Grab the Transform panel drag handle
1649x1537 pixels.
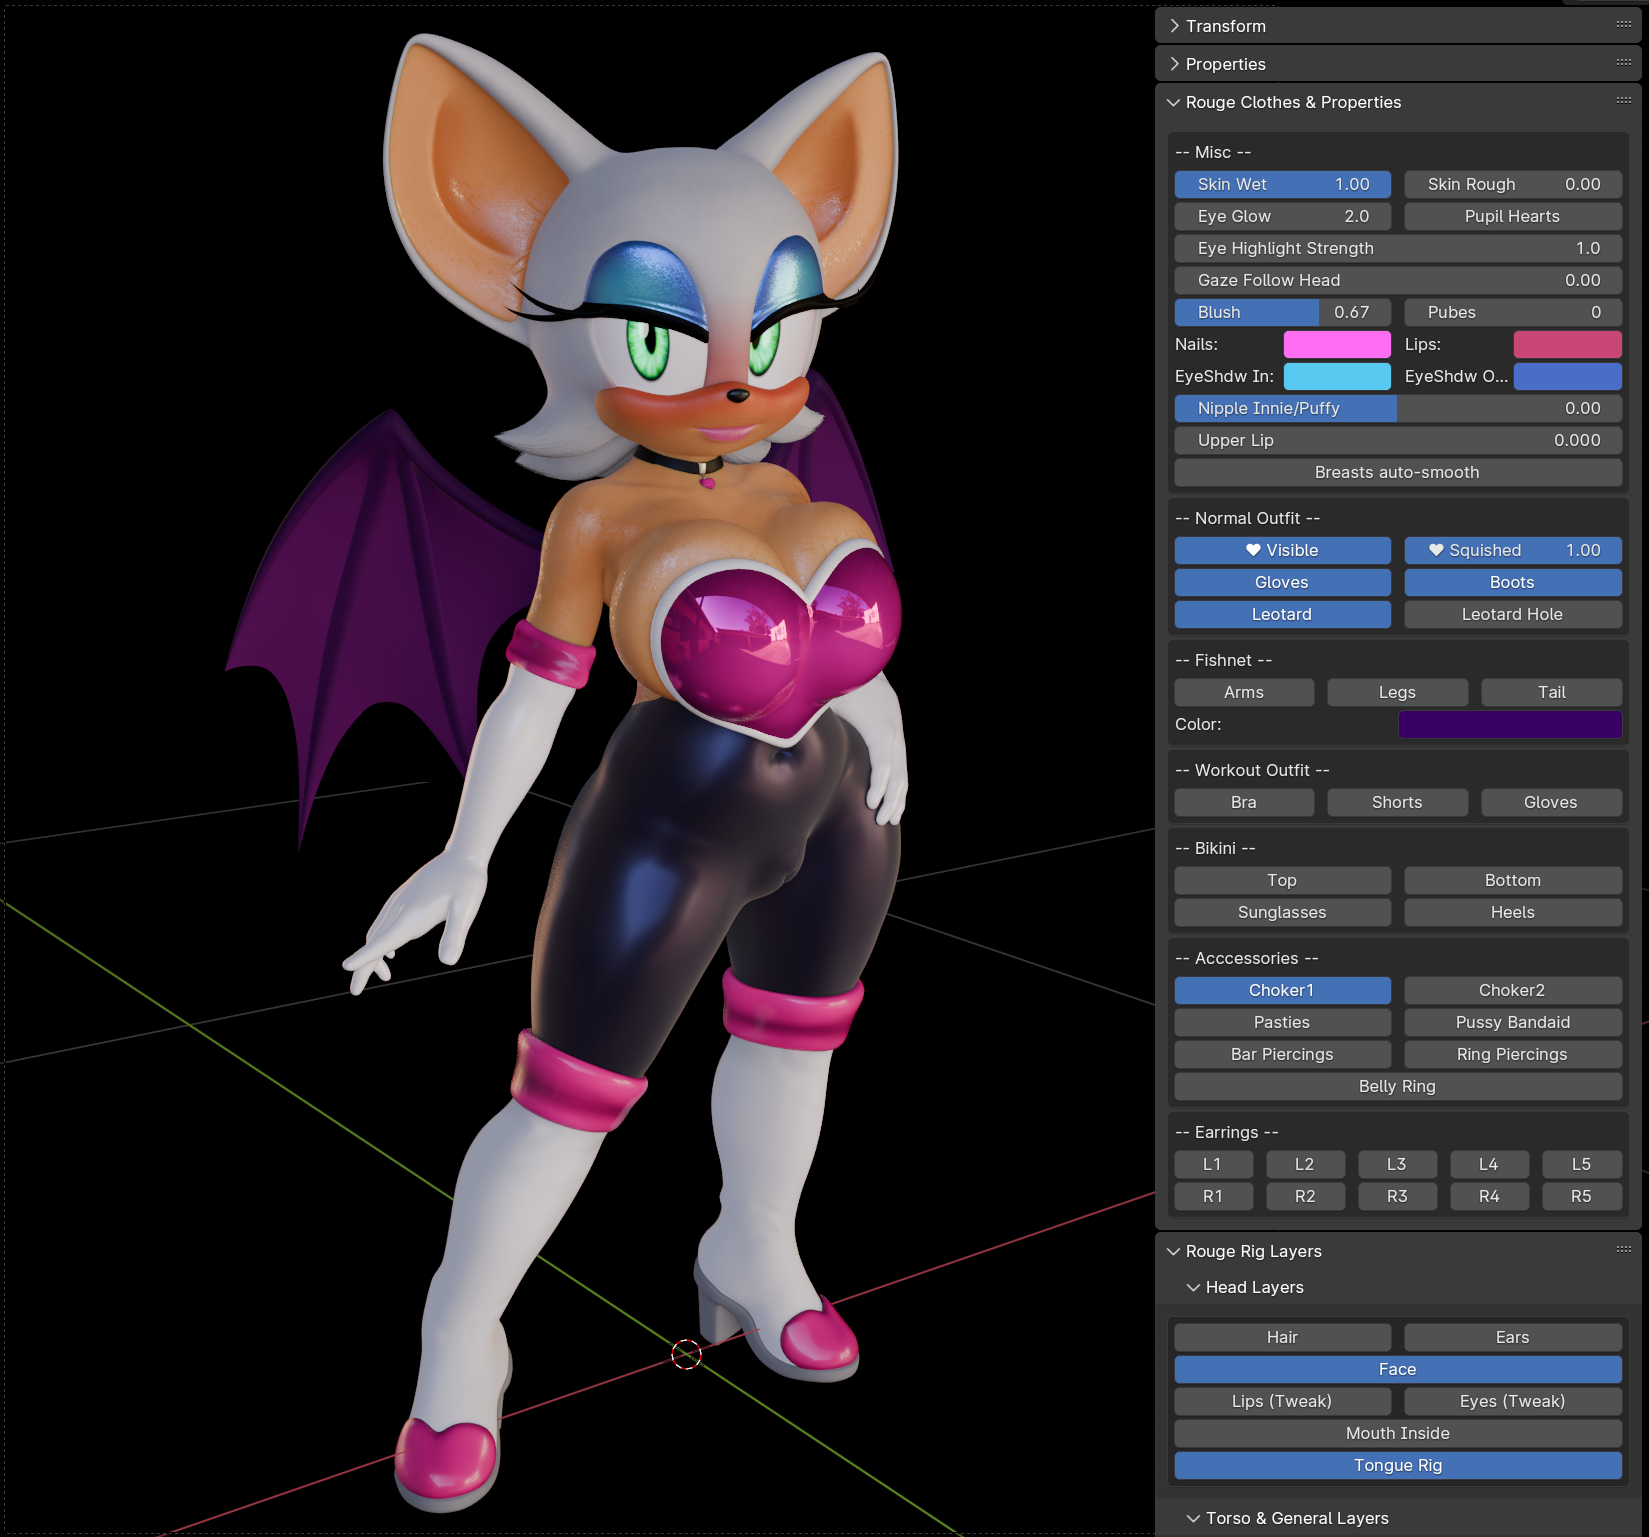[1623, 25]
